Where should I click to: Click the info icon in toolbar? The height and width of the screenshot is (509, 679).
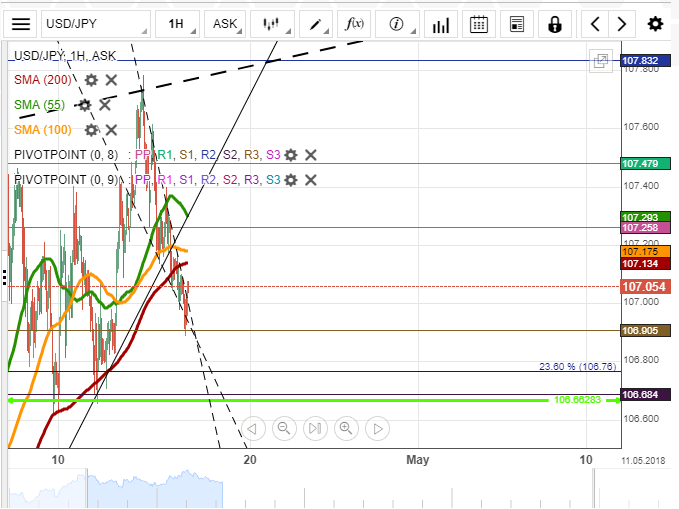tap(396, 24)
